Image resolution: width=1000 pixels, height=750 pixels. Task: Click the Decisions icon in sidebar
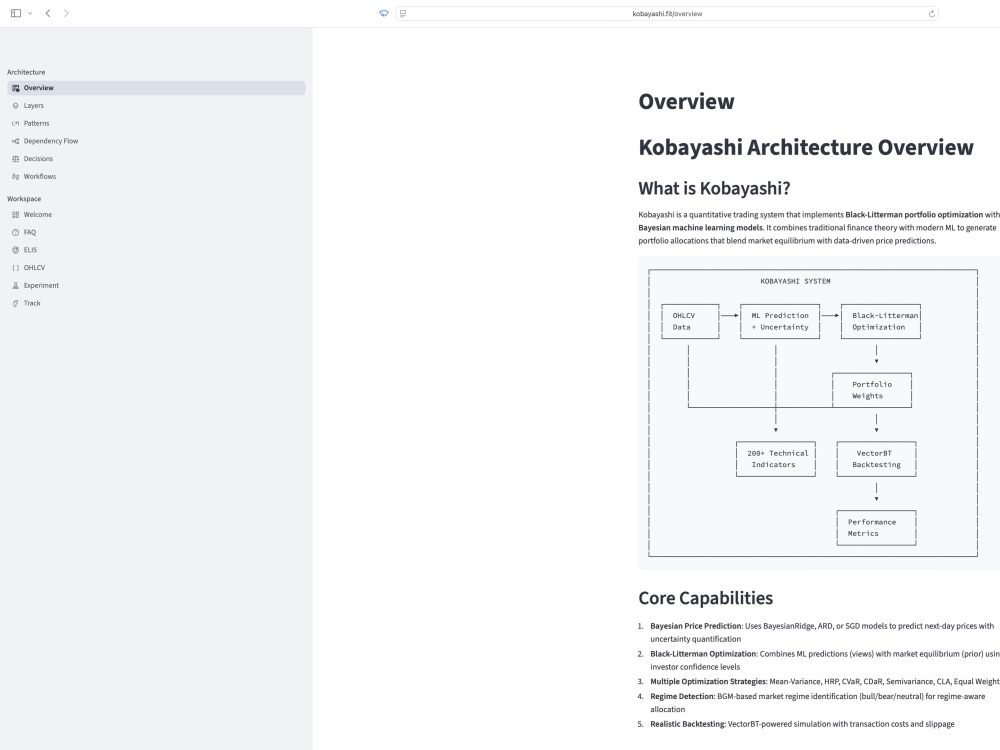click(x=16, y=159)
